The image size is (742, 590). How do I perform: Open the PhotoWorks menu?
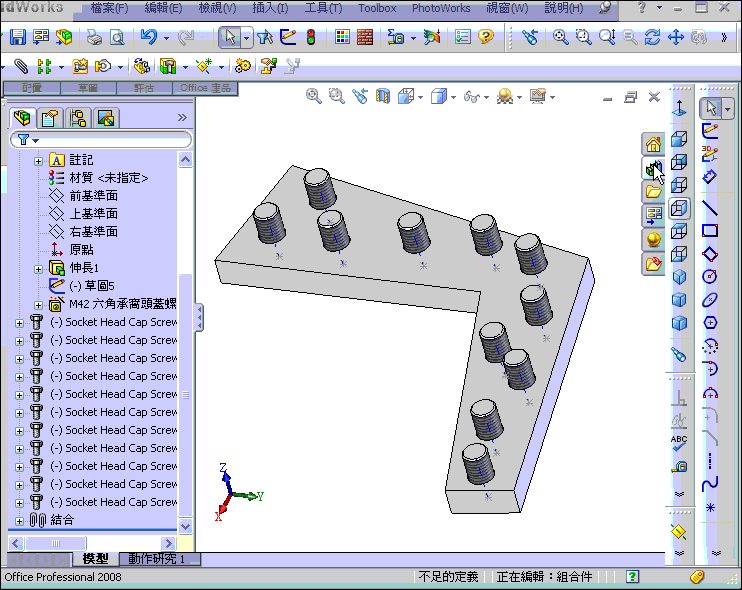click(441, 8)
